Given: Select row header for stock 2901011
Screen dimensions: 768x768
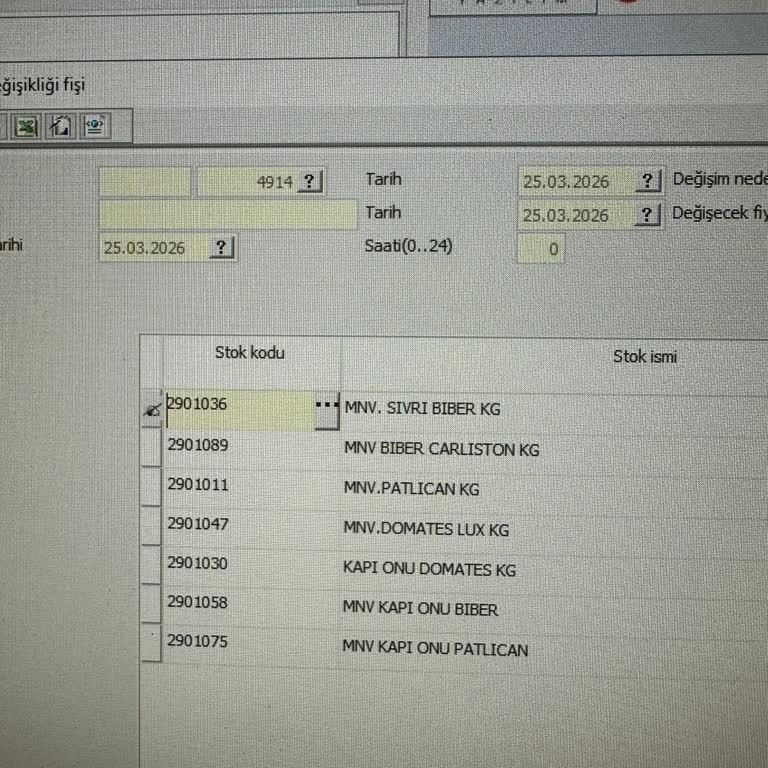Looking at the screenshot, I should coord(151,486).
